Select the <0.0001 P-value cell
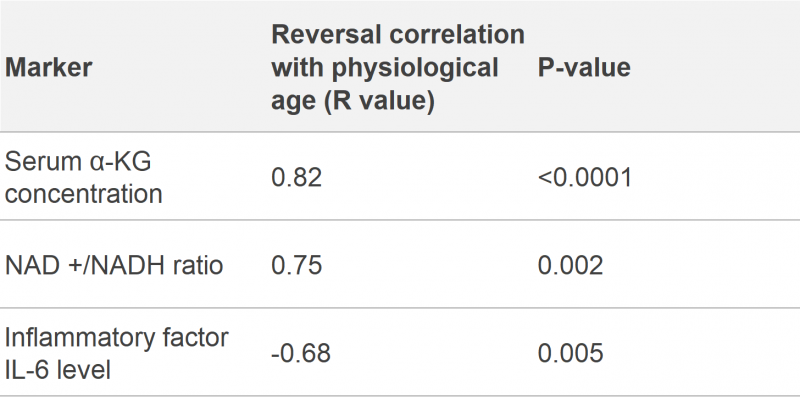This screenshot has width=800, height=397. [666, 176]
